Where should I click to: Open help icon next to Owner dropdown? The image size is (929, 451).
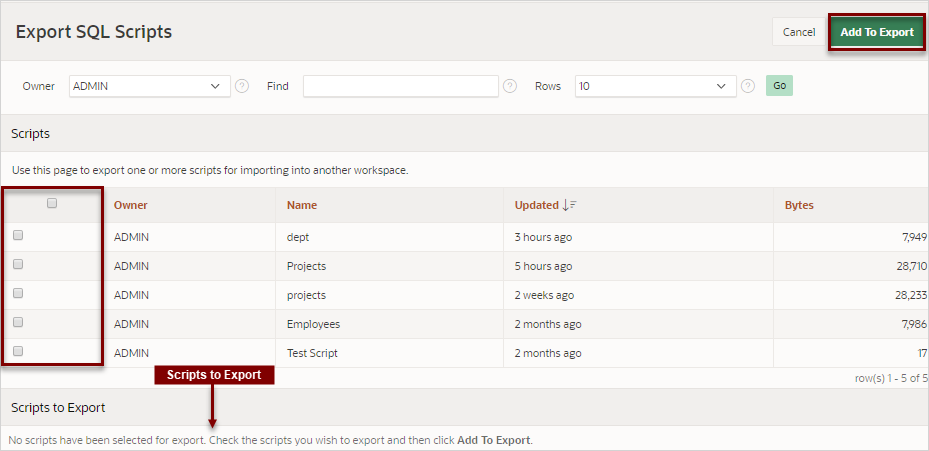[242, 86]
